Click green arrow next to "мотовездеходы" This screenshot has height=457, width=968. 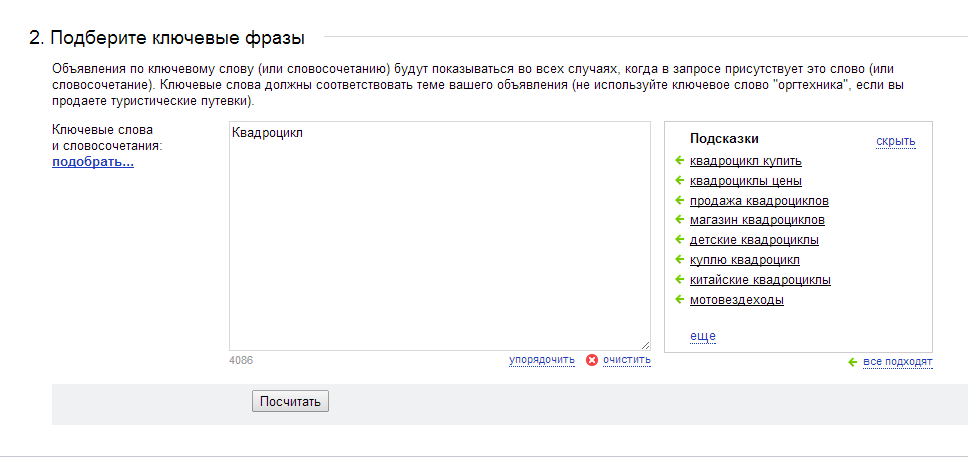(678, 300)
